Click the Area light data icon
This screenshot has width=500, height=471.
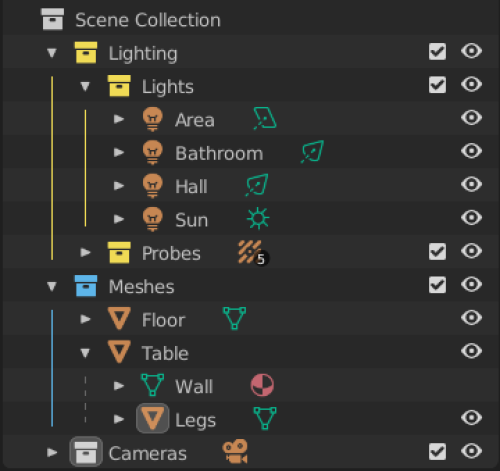pyautogui.click(x=265, y=118)
